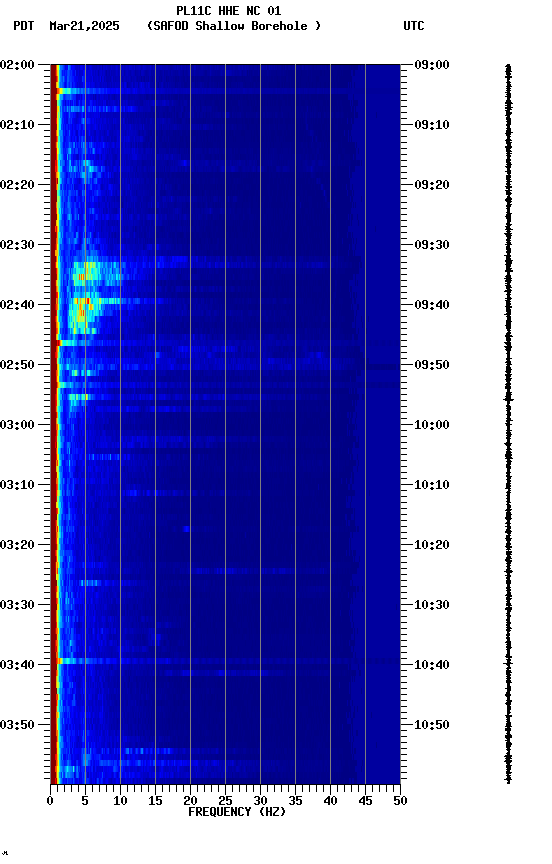This screenshot has height=864, width=552.
Task: Click the UTC time label '10:30'
Action: click(432, 606)
